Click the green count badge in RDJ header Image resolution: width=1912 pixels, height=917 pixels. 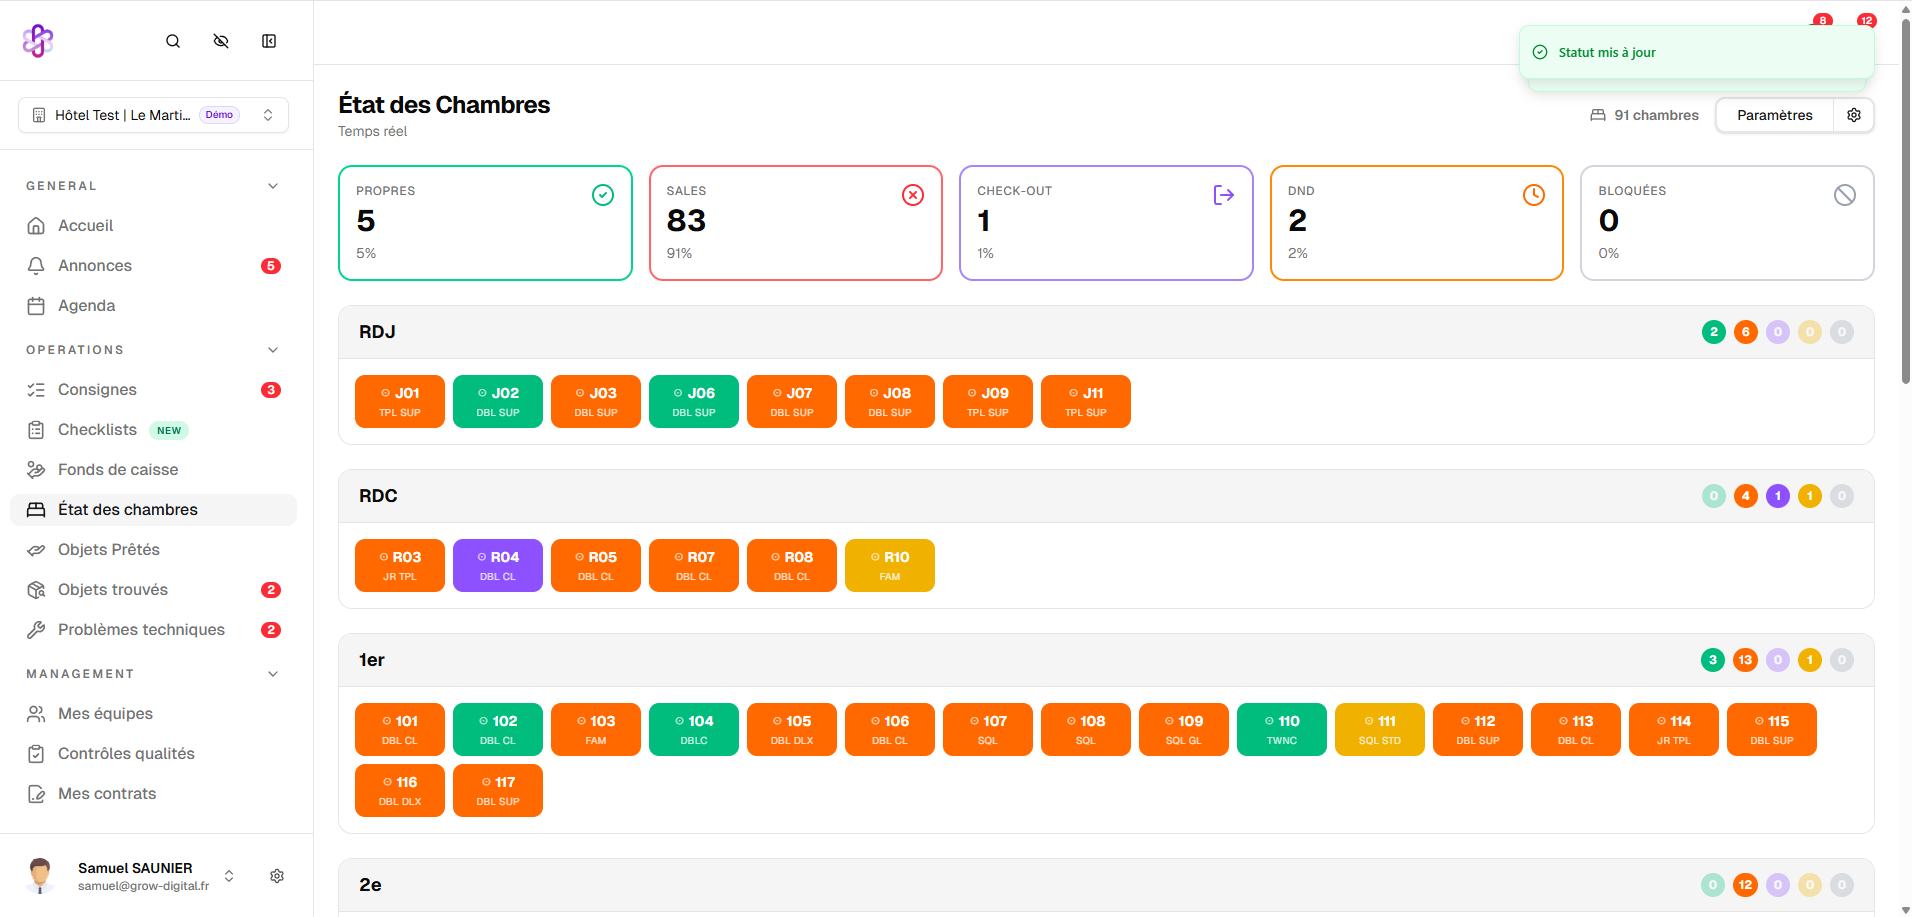coord(1713,332)
